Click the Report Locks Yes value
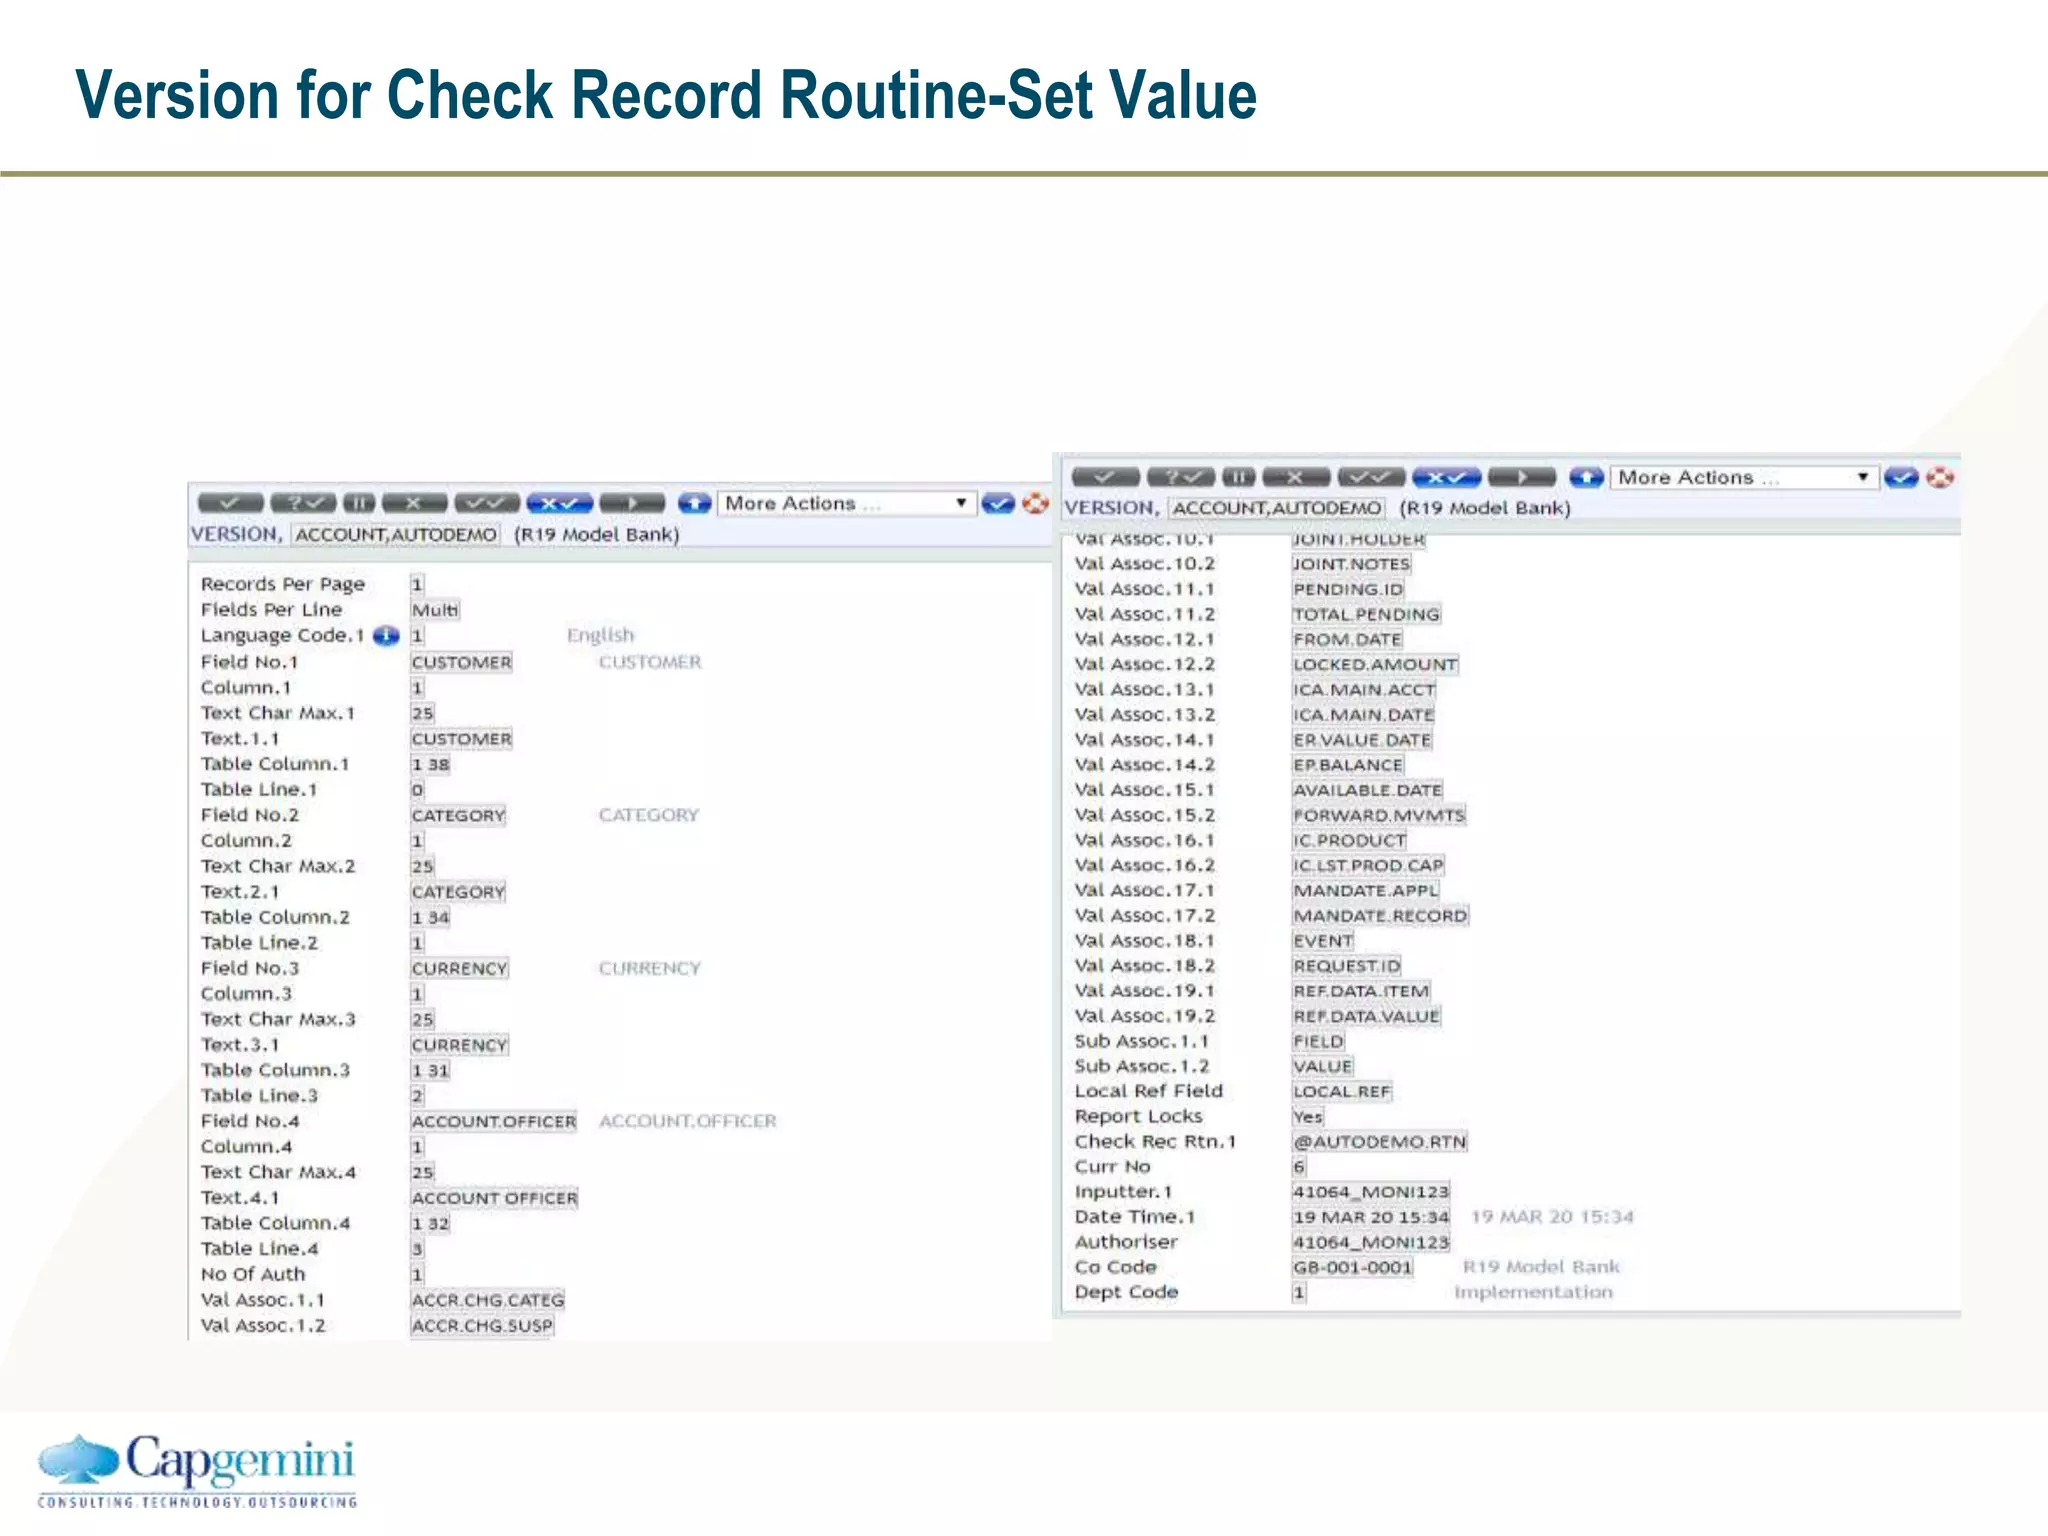The image size is (2048, 1536). pos(1307,1117)
